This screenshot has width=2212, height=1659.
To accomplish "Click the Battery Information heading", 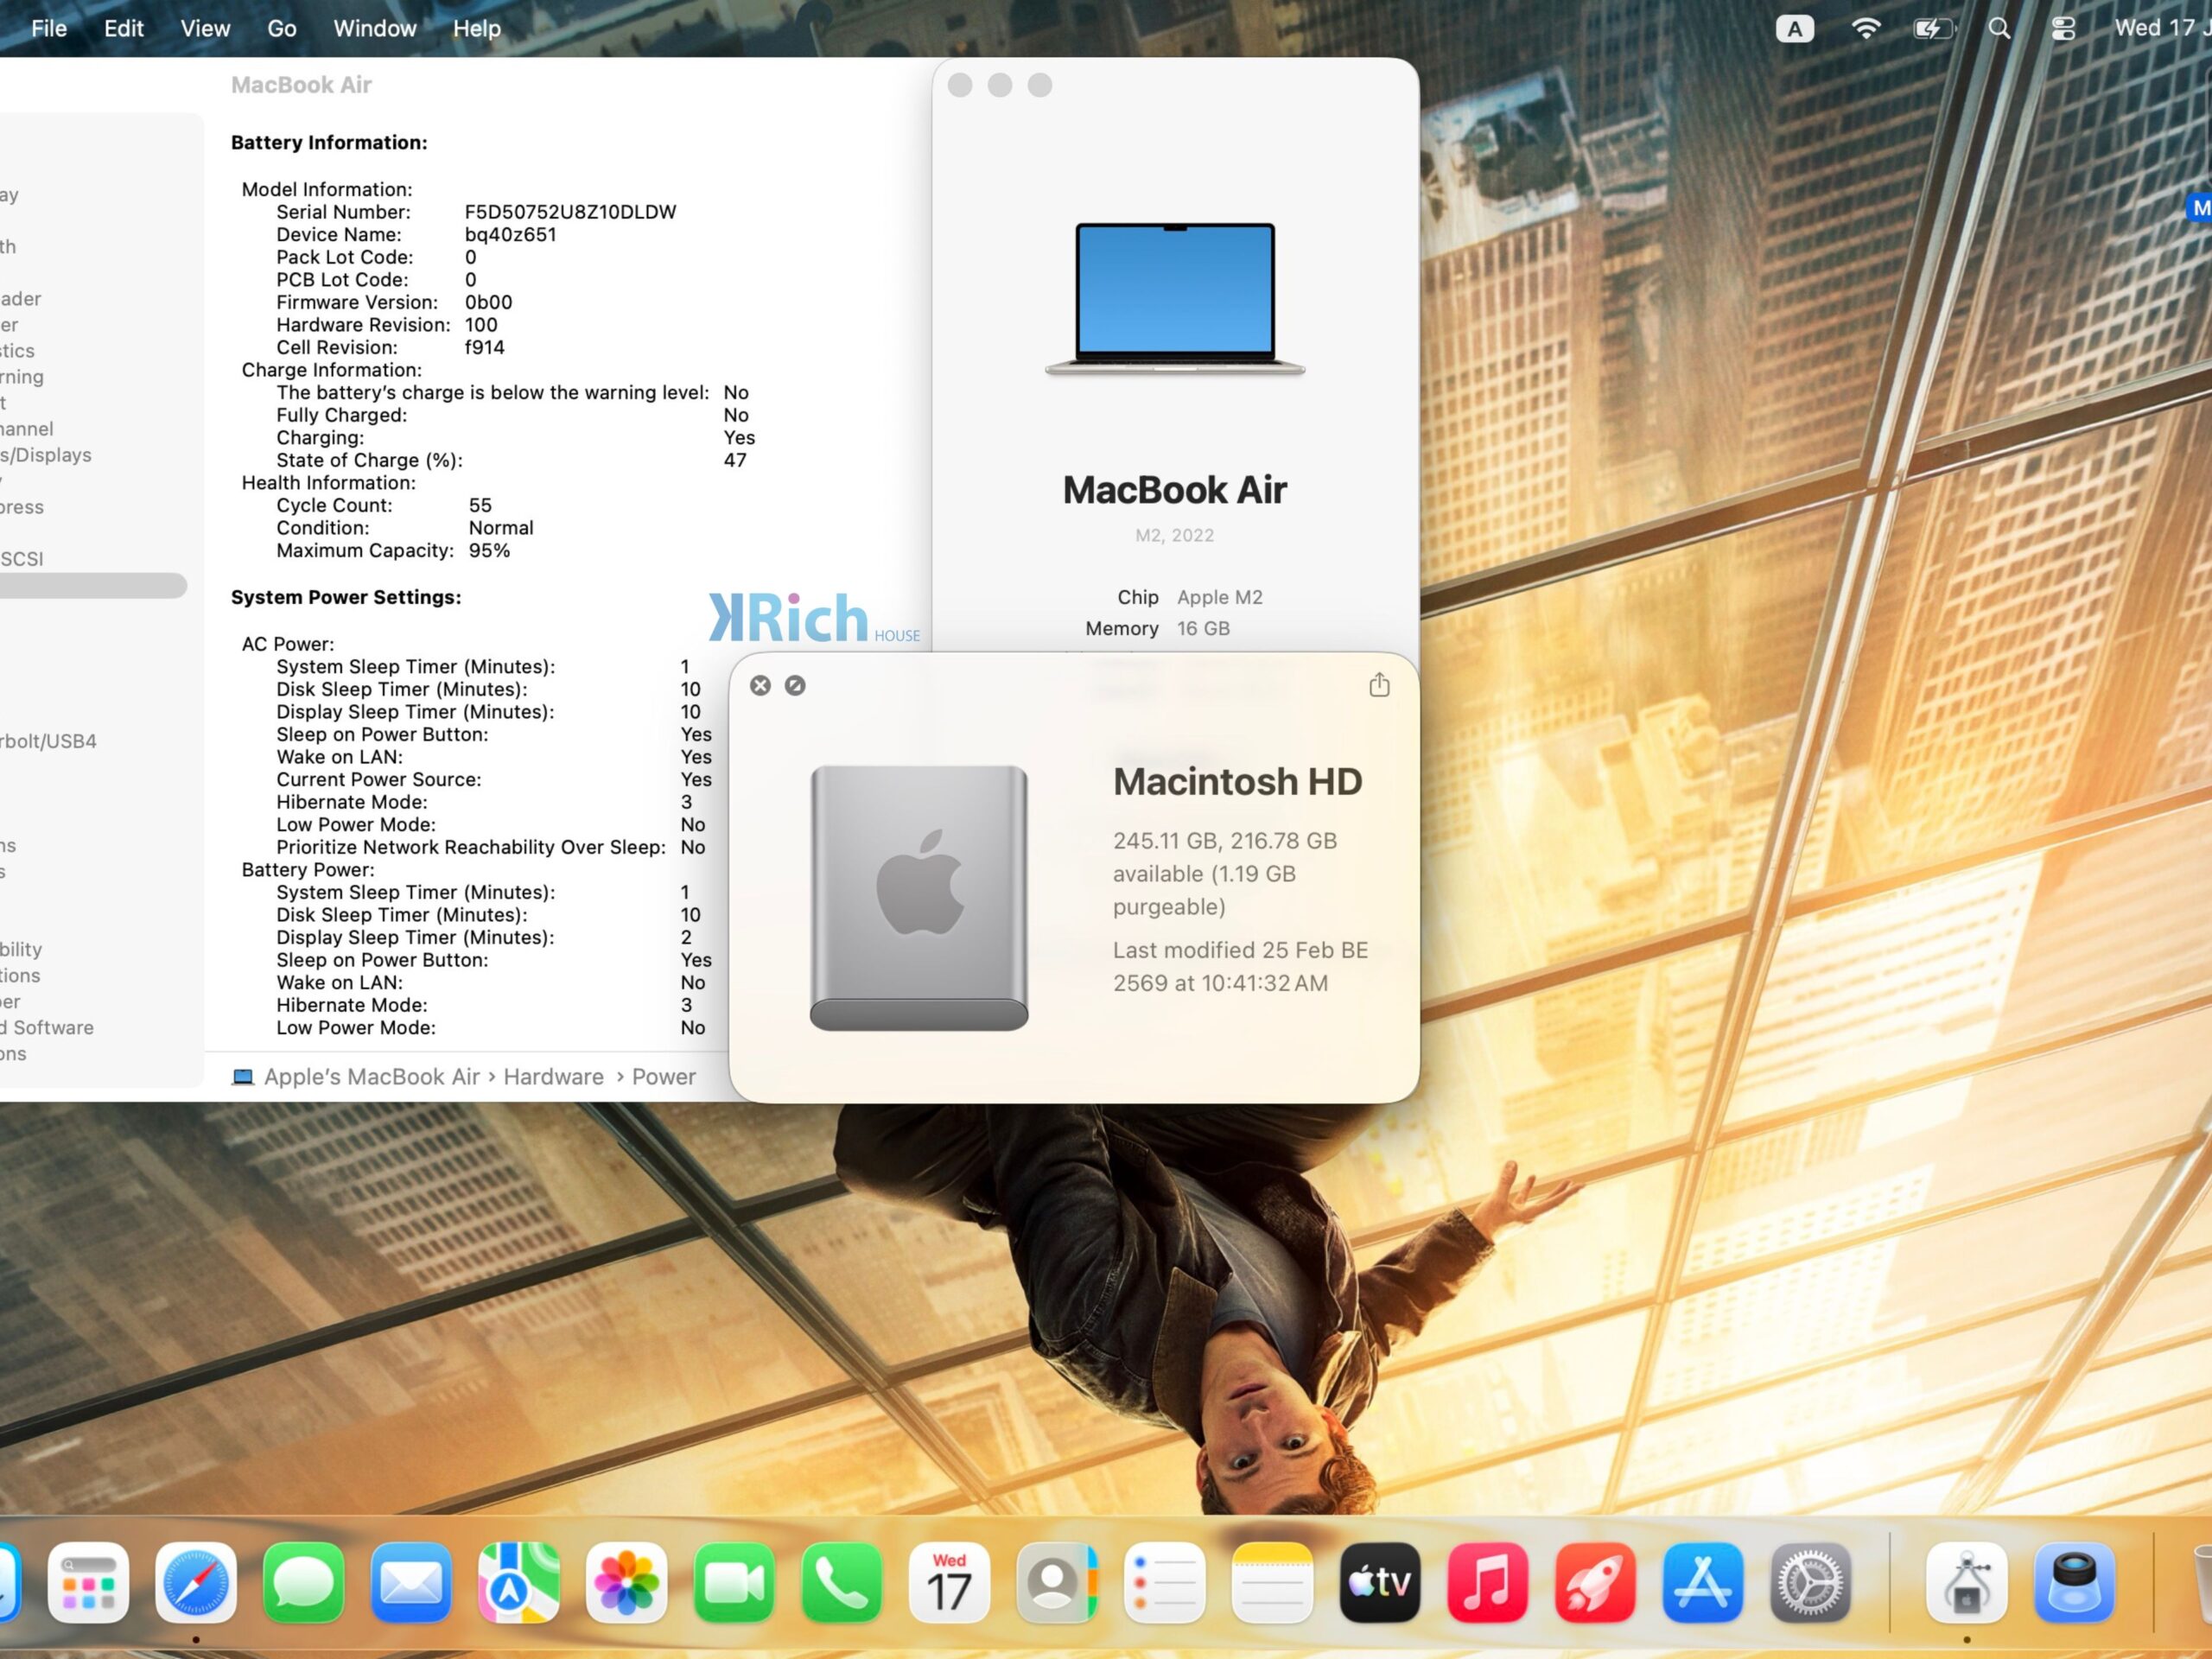I will click(x=329, y=143).
